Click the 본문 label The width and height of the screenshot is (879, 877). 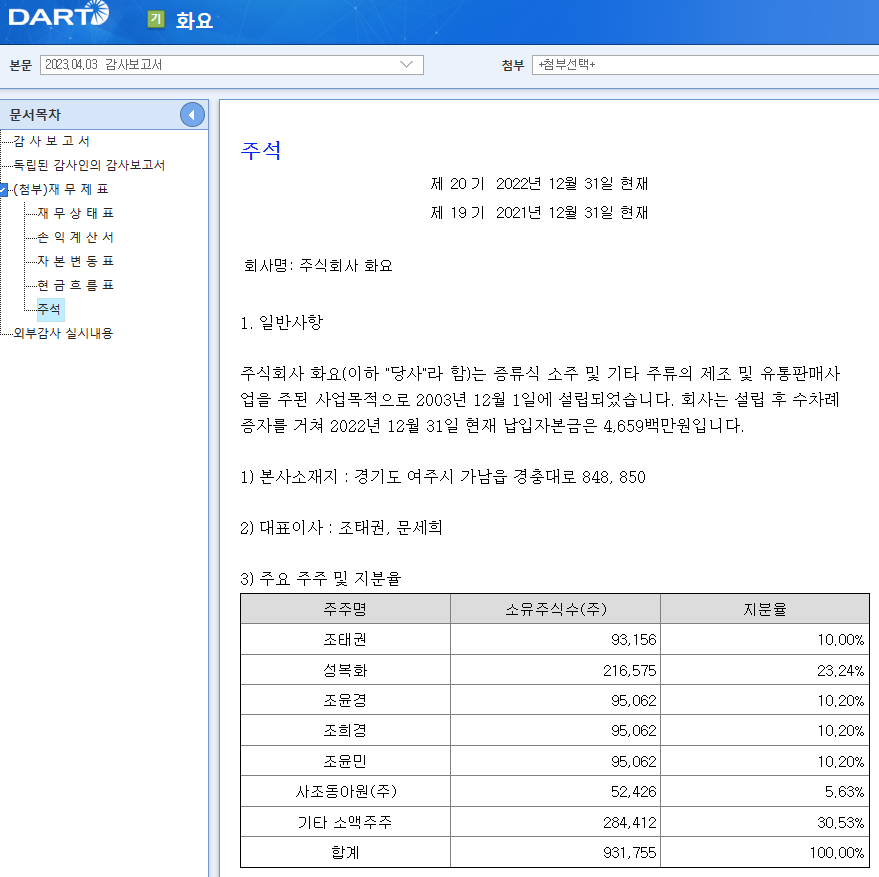[x=20, y=65]
